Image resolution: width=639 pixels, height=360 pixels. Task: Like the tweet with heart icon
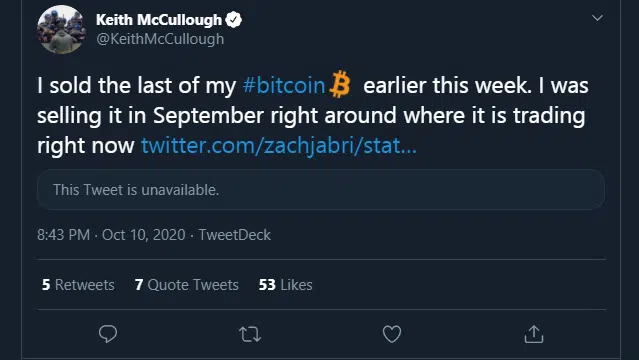[x=392, y=334]
